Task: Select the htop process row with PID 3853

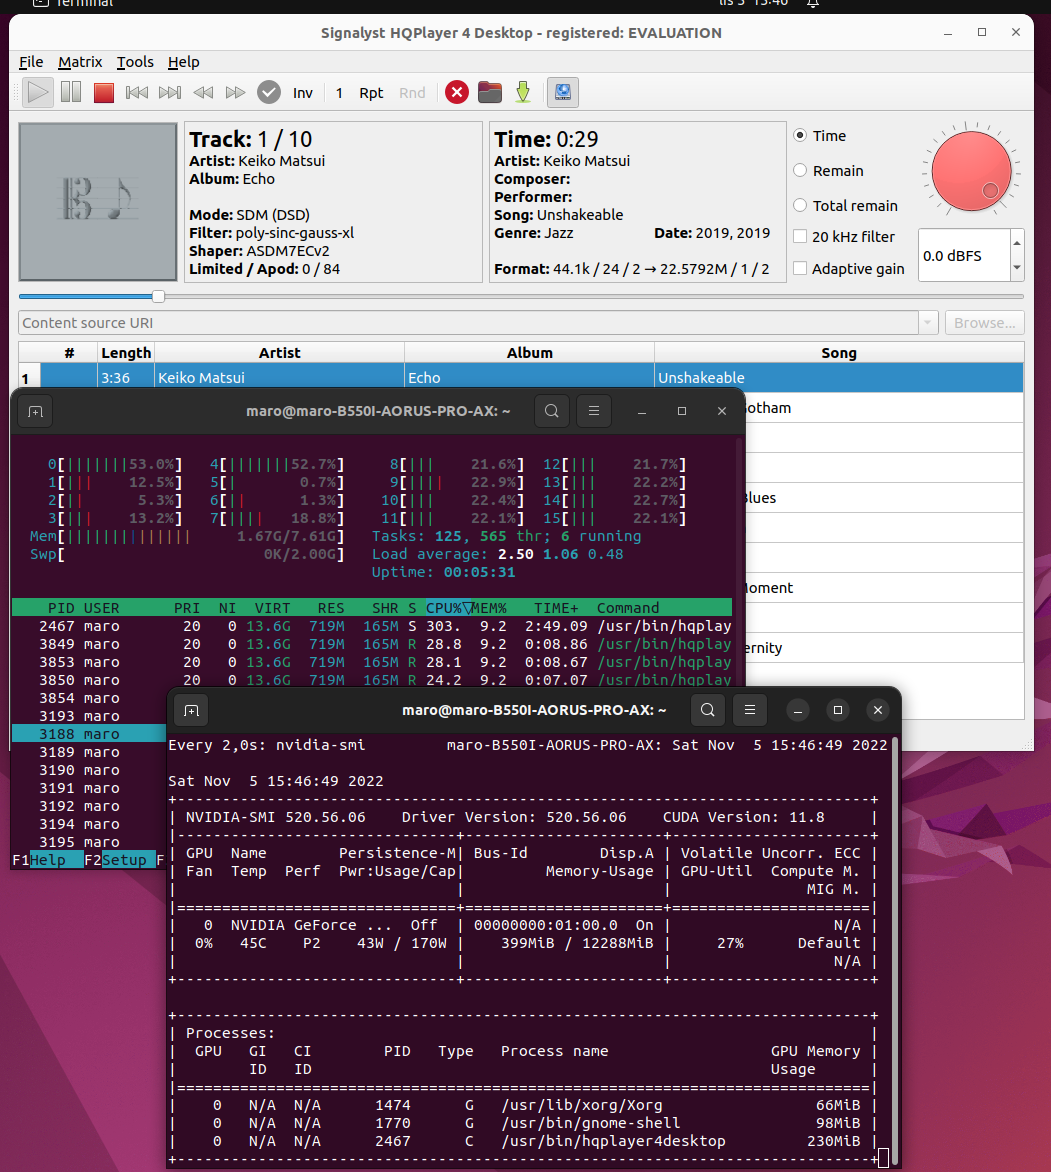Action: click(x=372, y=662)
